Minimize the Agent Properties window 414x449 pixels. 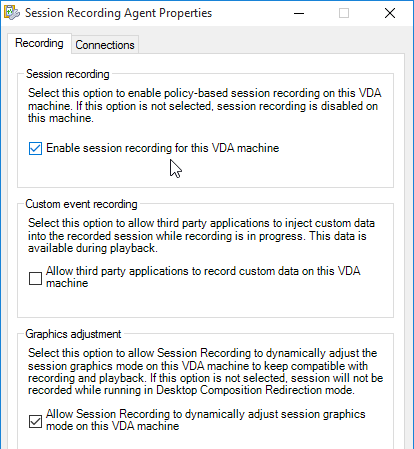[299, 13]
